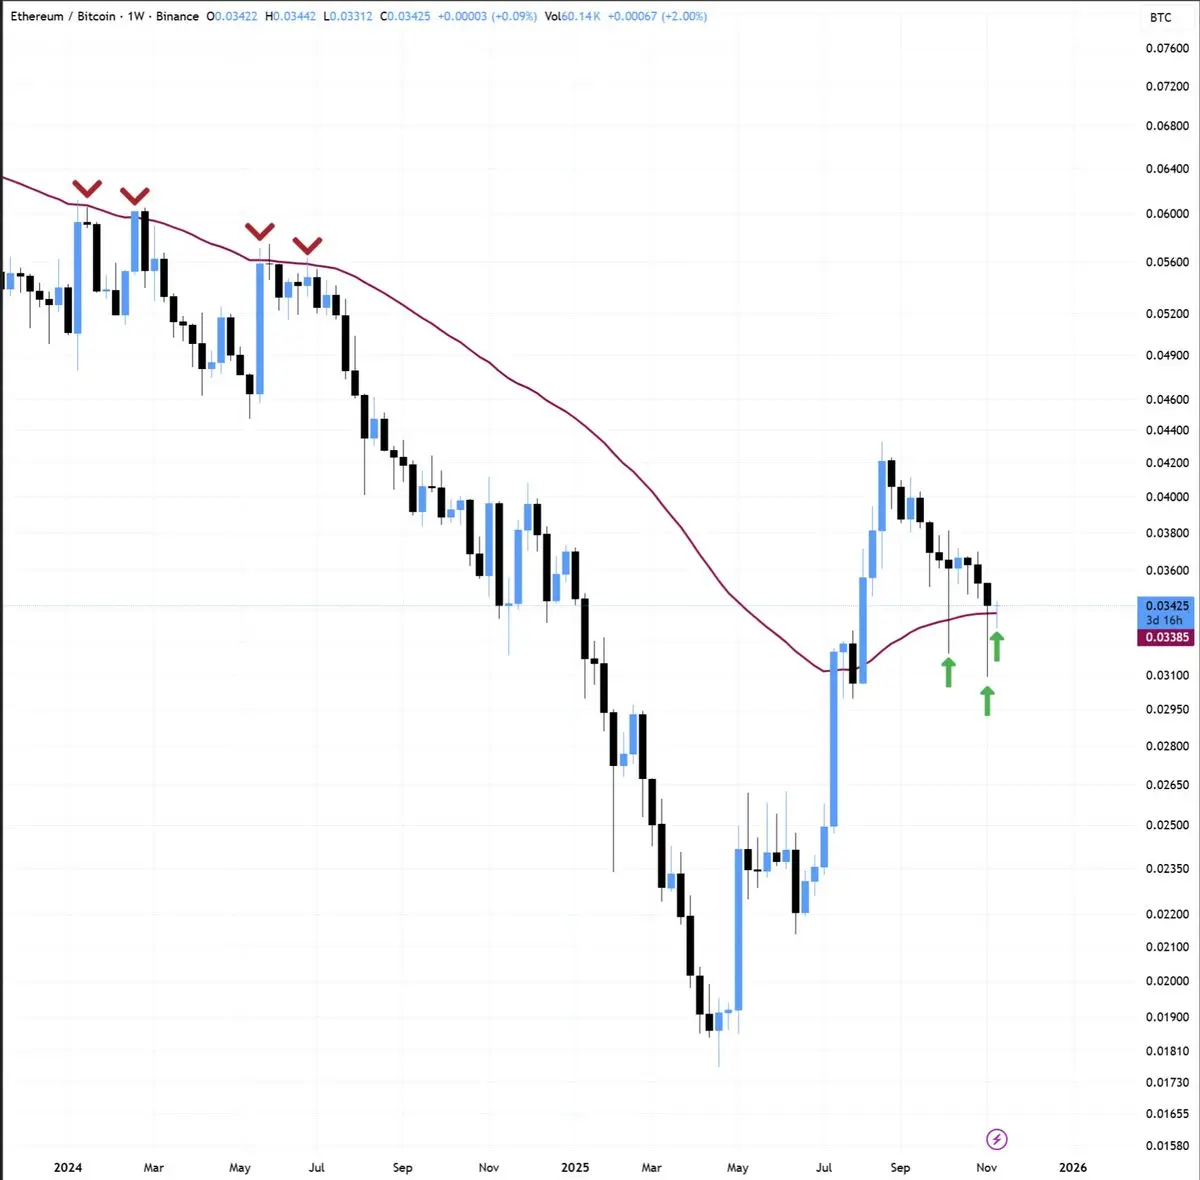Click the Vol 60.14K volume legend
The image size is (1200, 1180).
[573, 17]
